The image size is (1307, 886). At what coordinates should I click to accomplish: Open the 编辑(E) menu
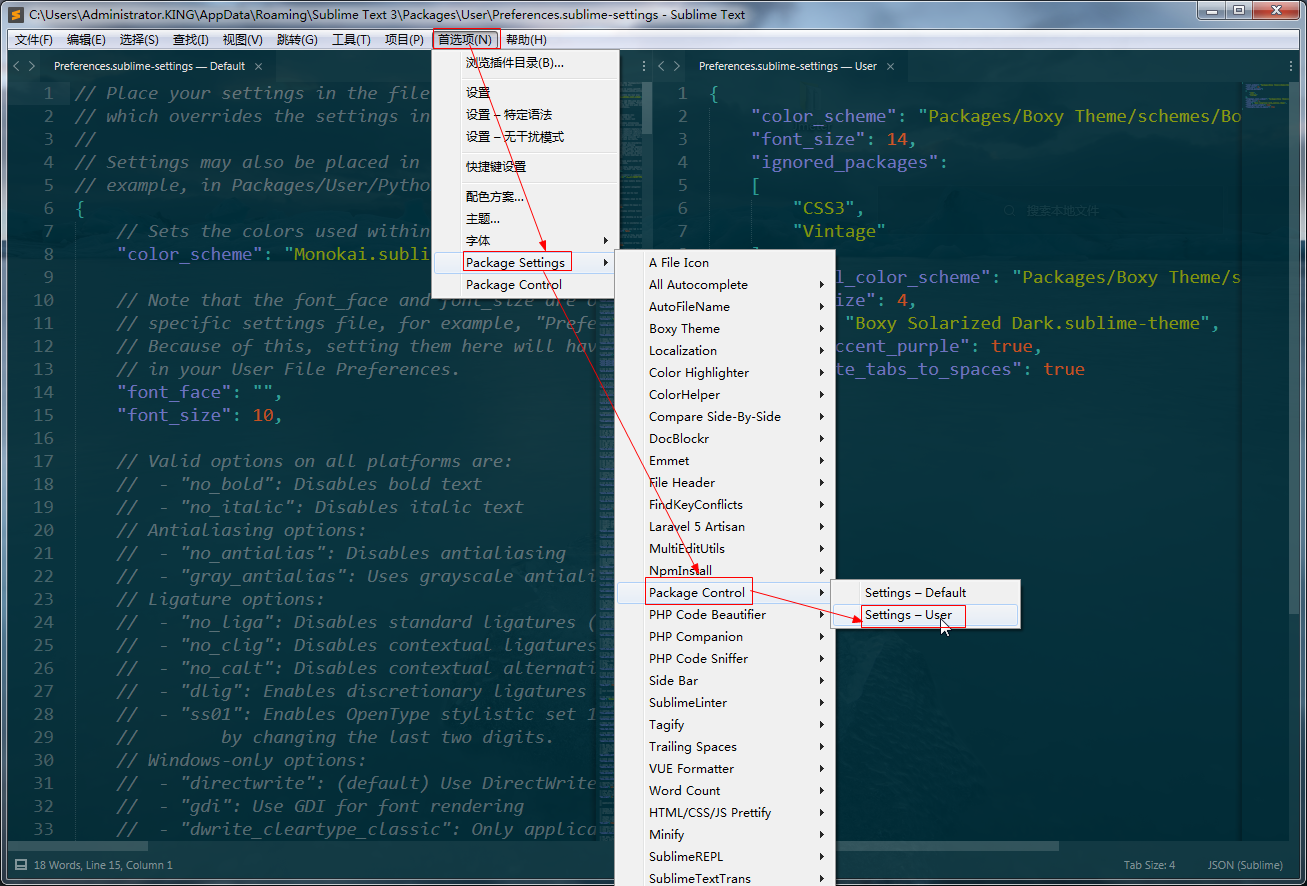pos(86,40)
